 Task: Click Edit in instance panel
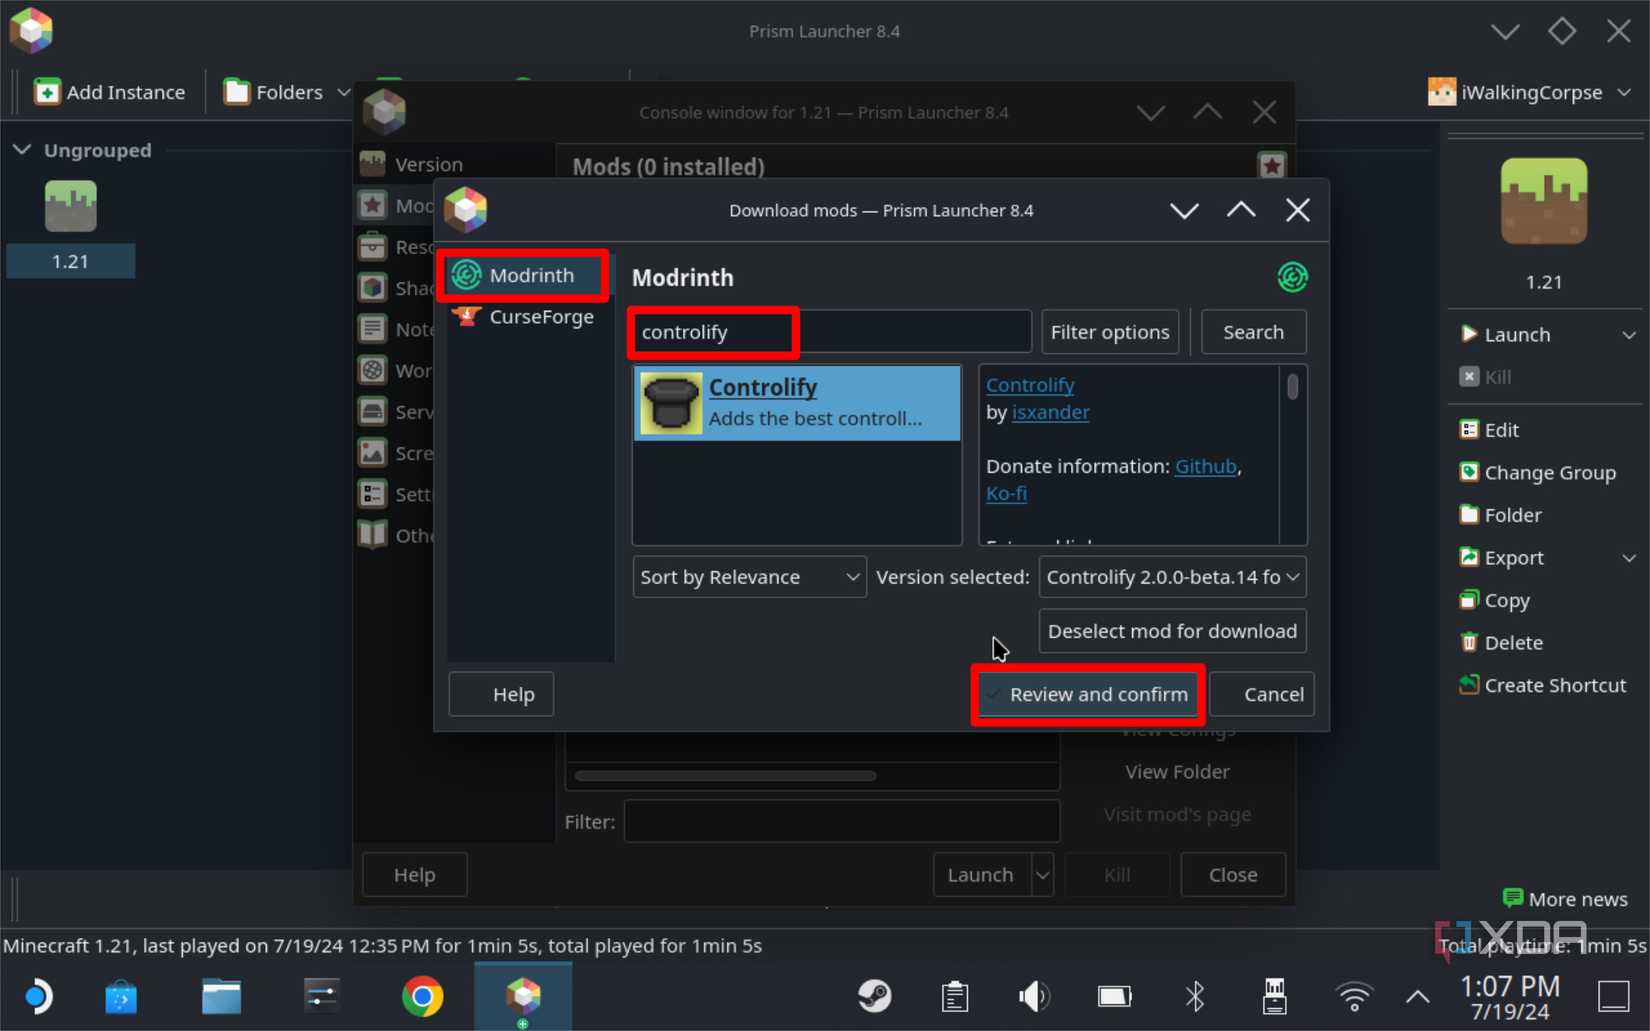(1489, 430)
